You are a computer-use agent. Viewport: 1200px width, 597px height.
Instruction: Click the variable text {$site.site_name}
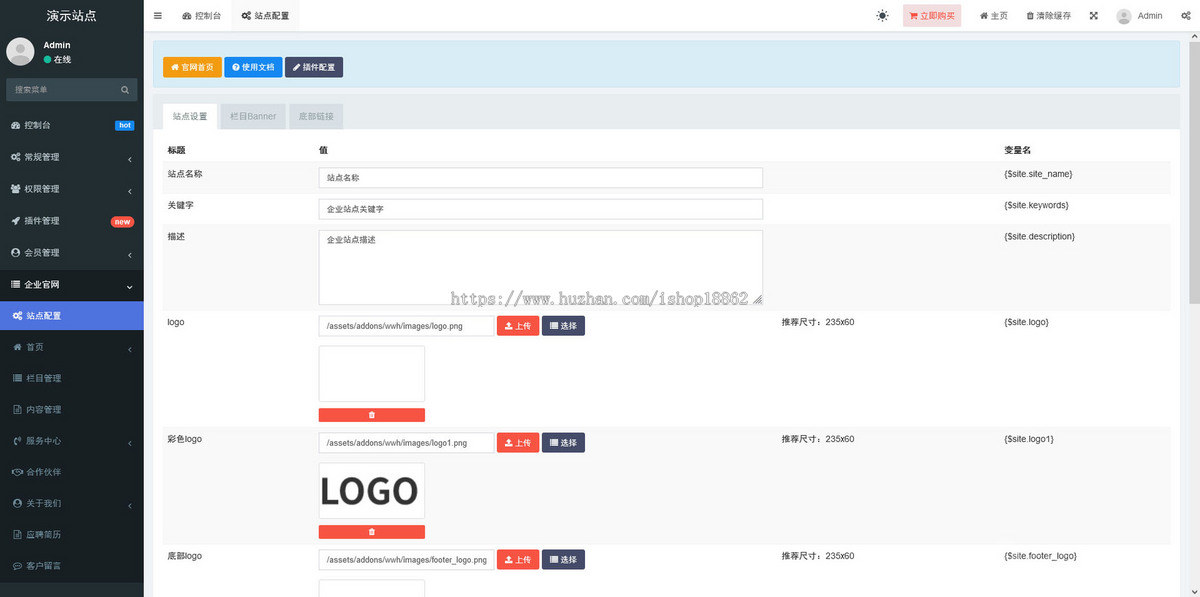coord(1038,173)
